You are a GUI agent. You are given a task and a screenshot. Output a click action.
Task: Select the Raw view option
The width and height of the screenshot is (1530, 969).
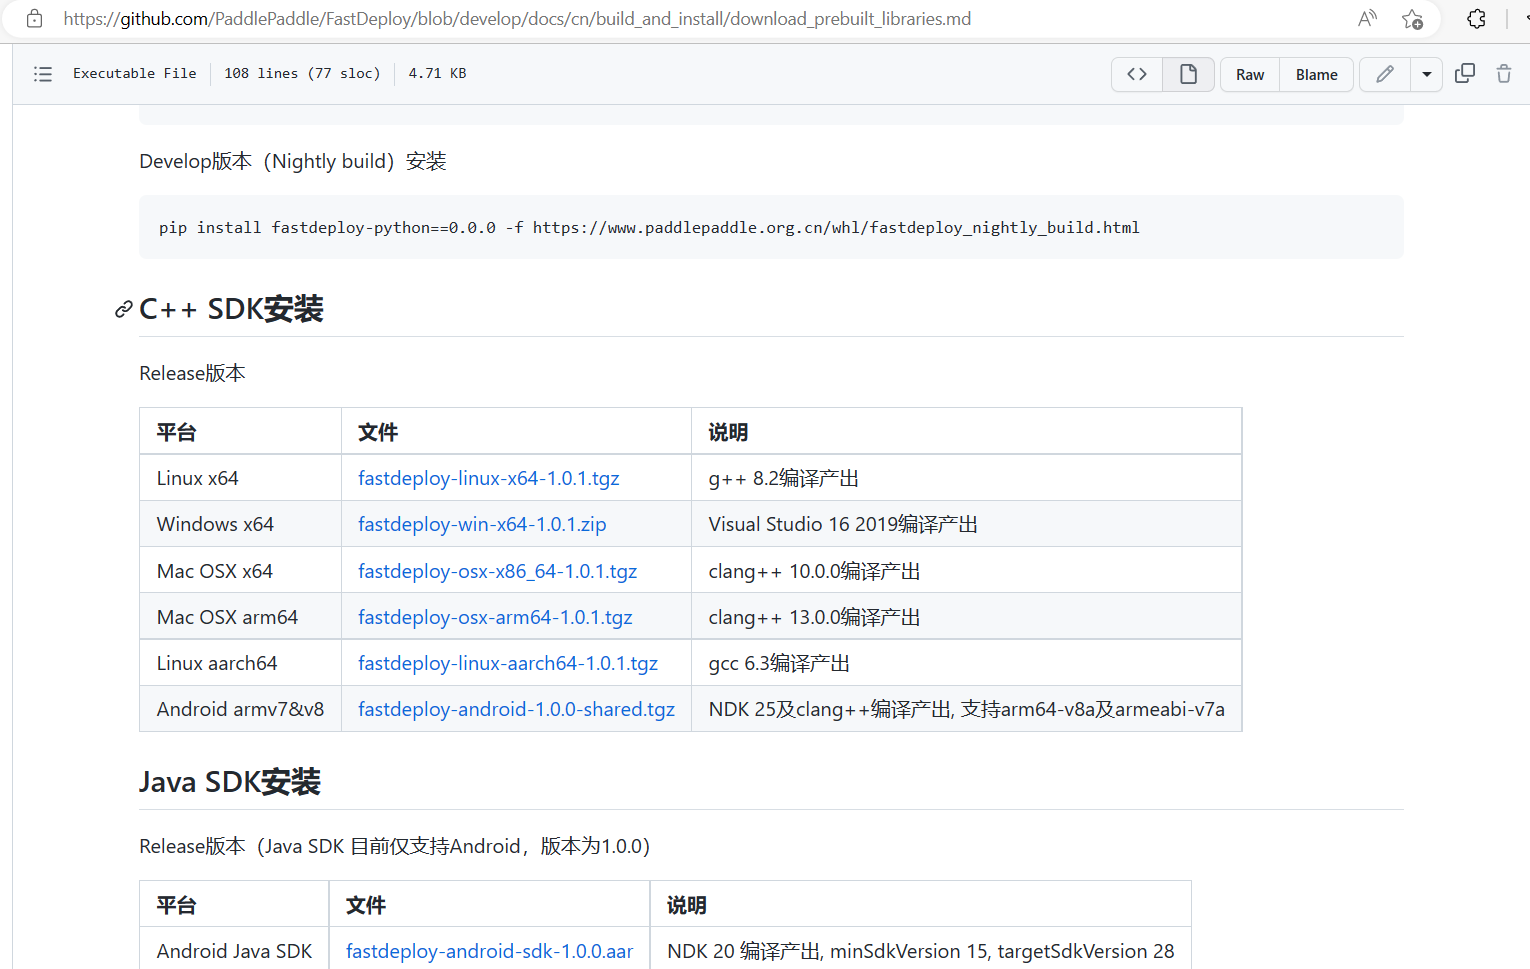1249,74
